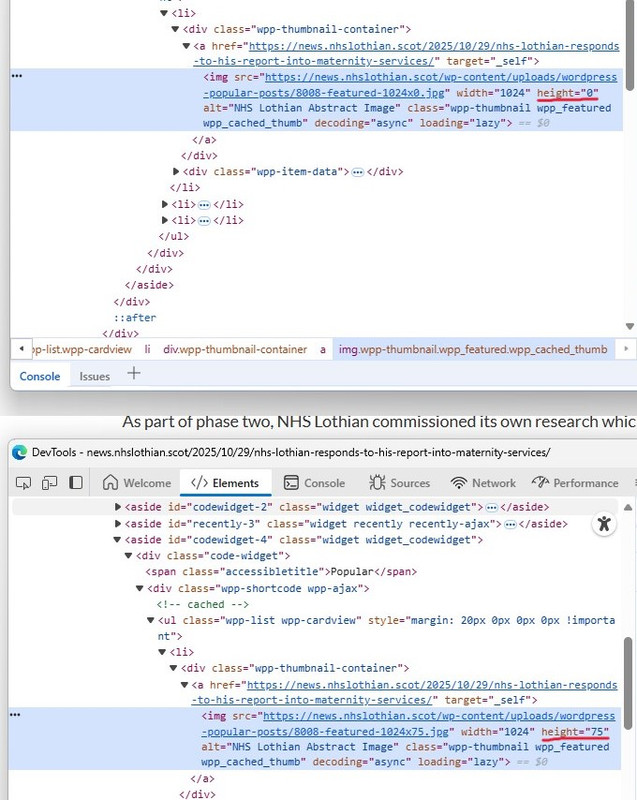Expand the aside codewidget-2 node
Screen dimensions: 637x800
click(118, 507)
